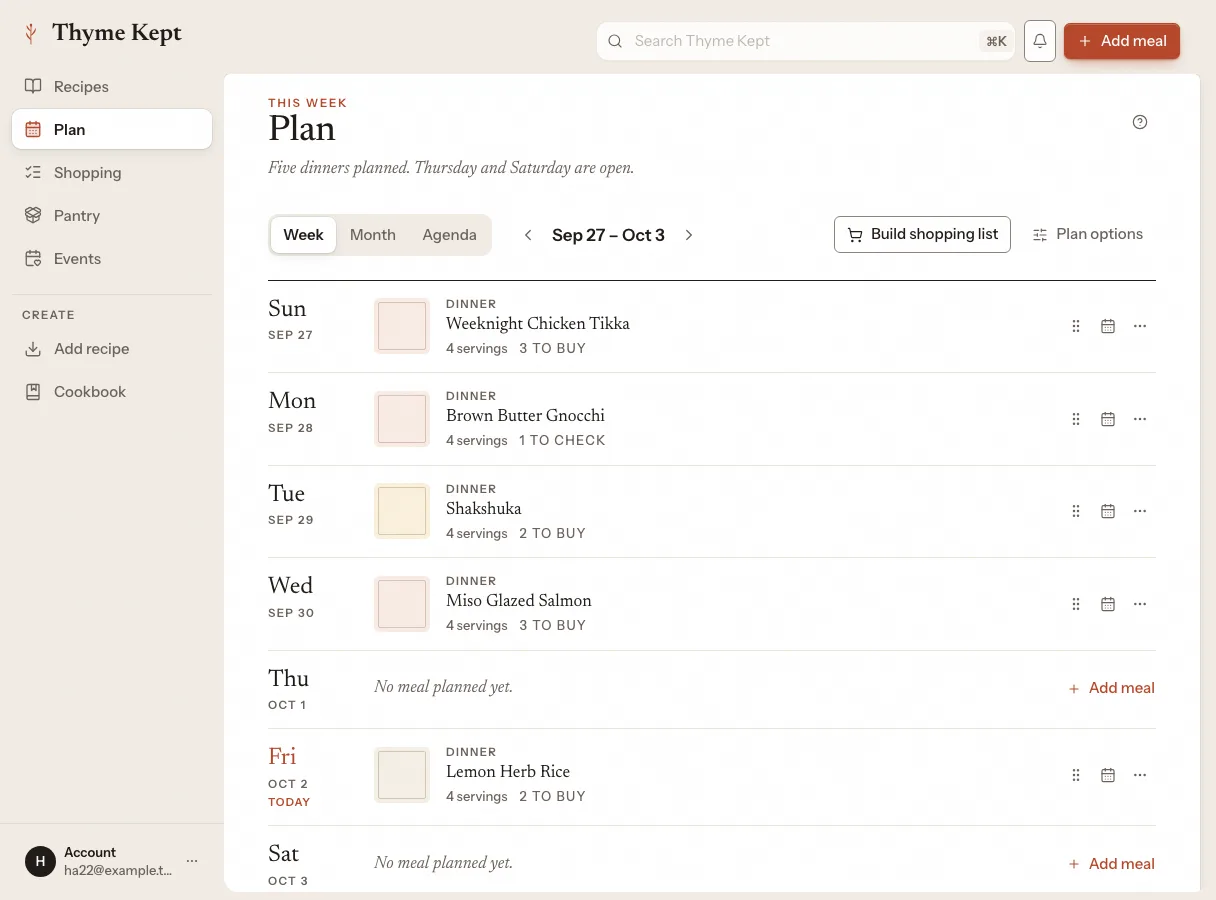The width and height of the screenshot is (1216, 900).
Task: Add meal for Thursday Oct 1
Action: [x=1111, y=688]
